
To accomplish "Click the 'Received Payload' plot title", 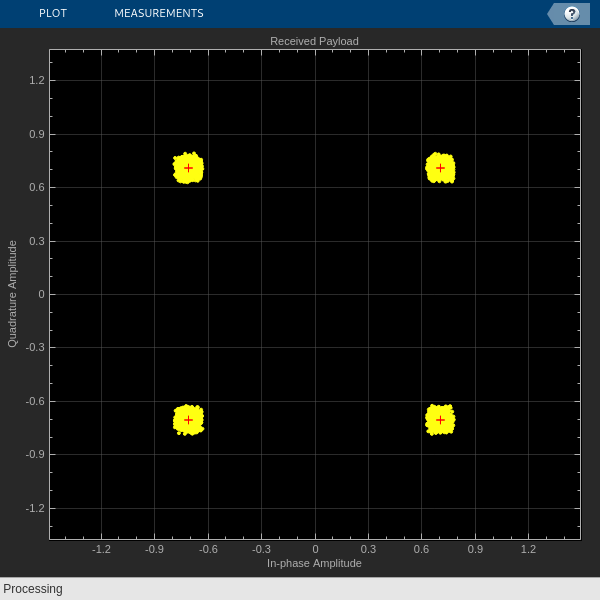I will coord(314,41).
